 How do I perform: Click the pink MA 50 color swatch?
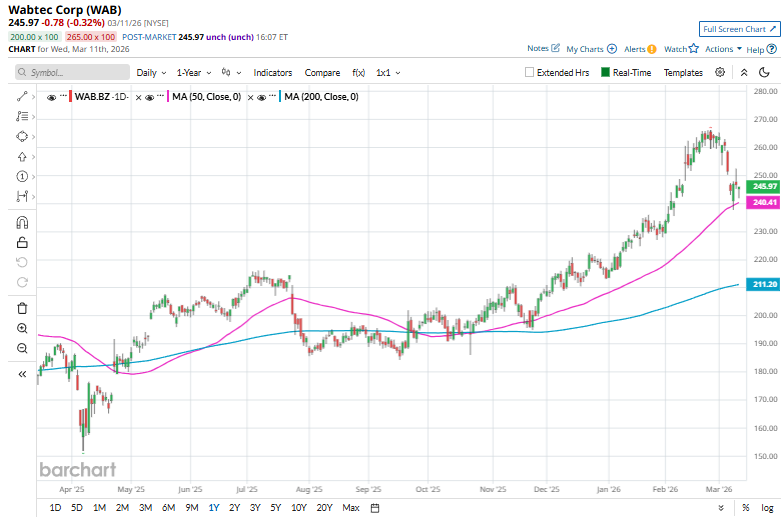(165, 97)
